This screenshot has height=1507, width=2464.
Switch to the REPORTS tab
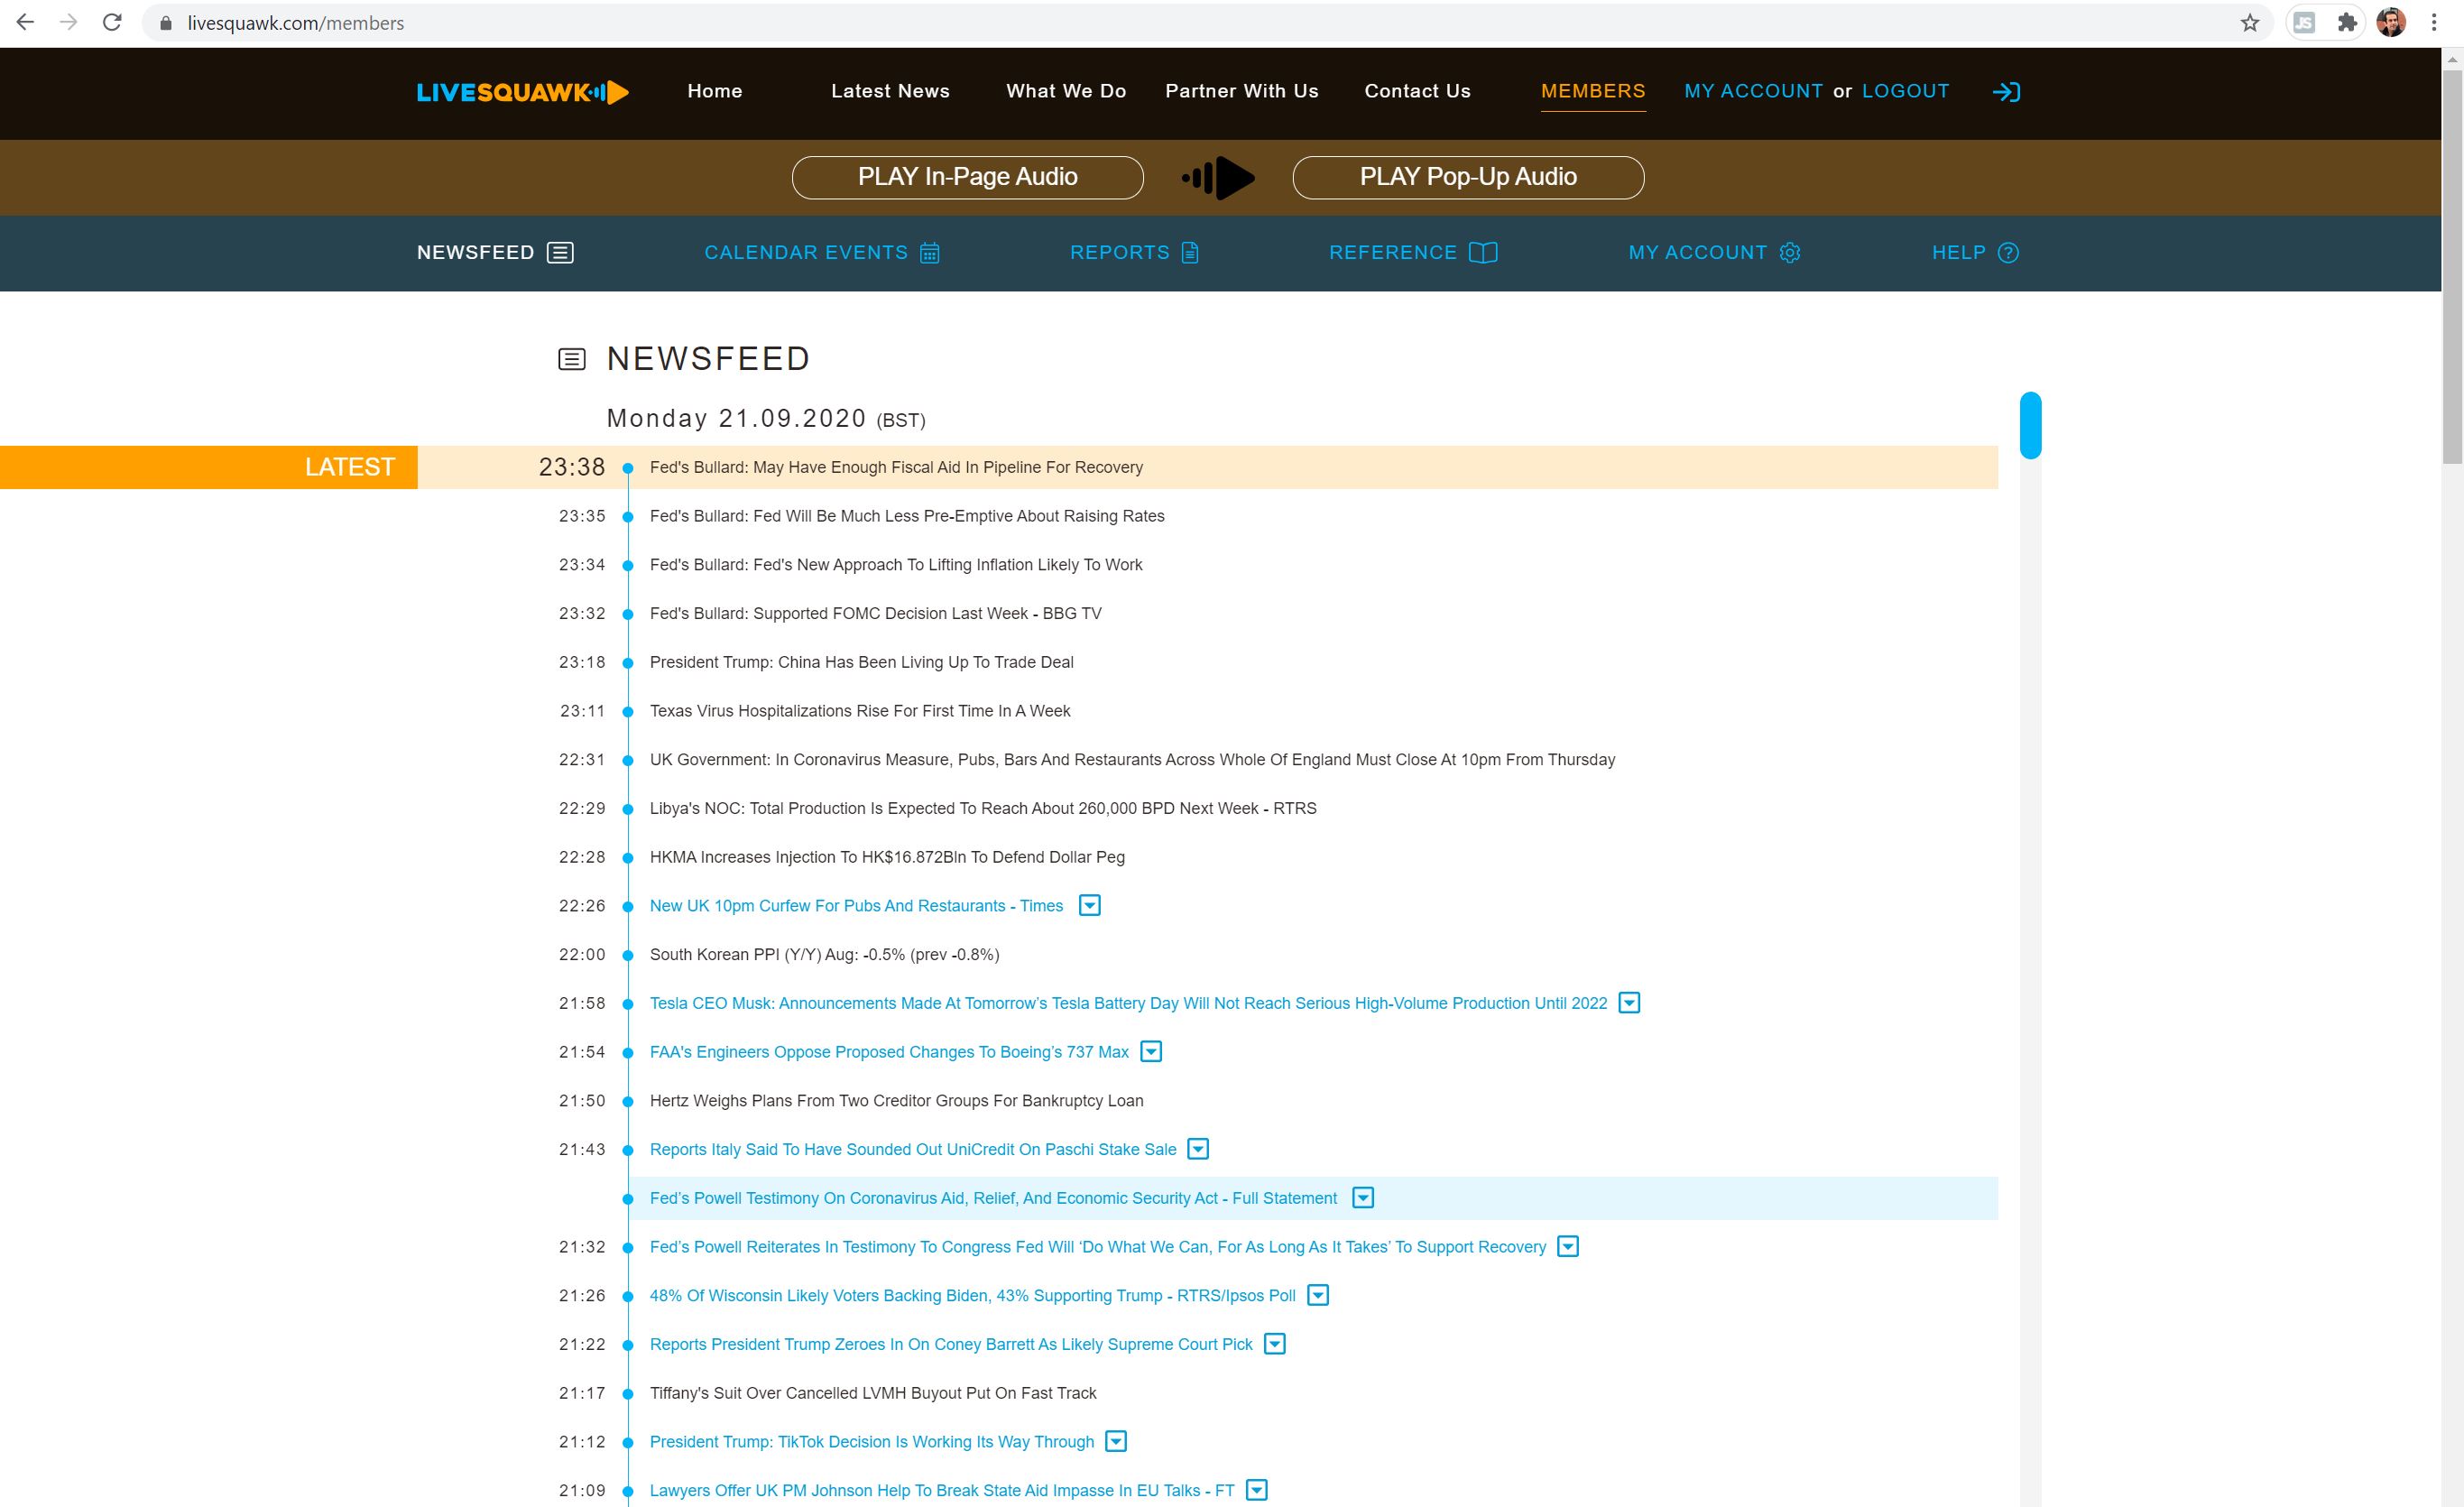point(1134,253)
